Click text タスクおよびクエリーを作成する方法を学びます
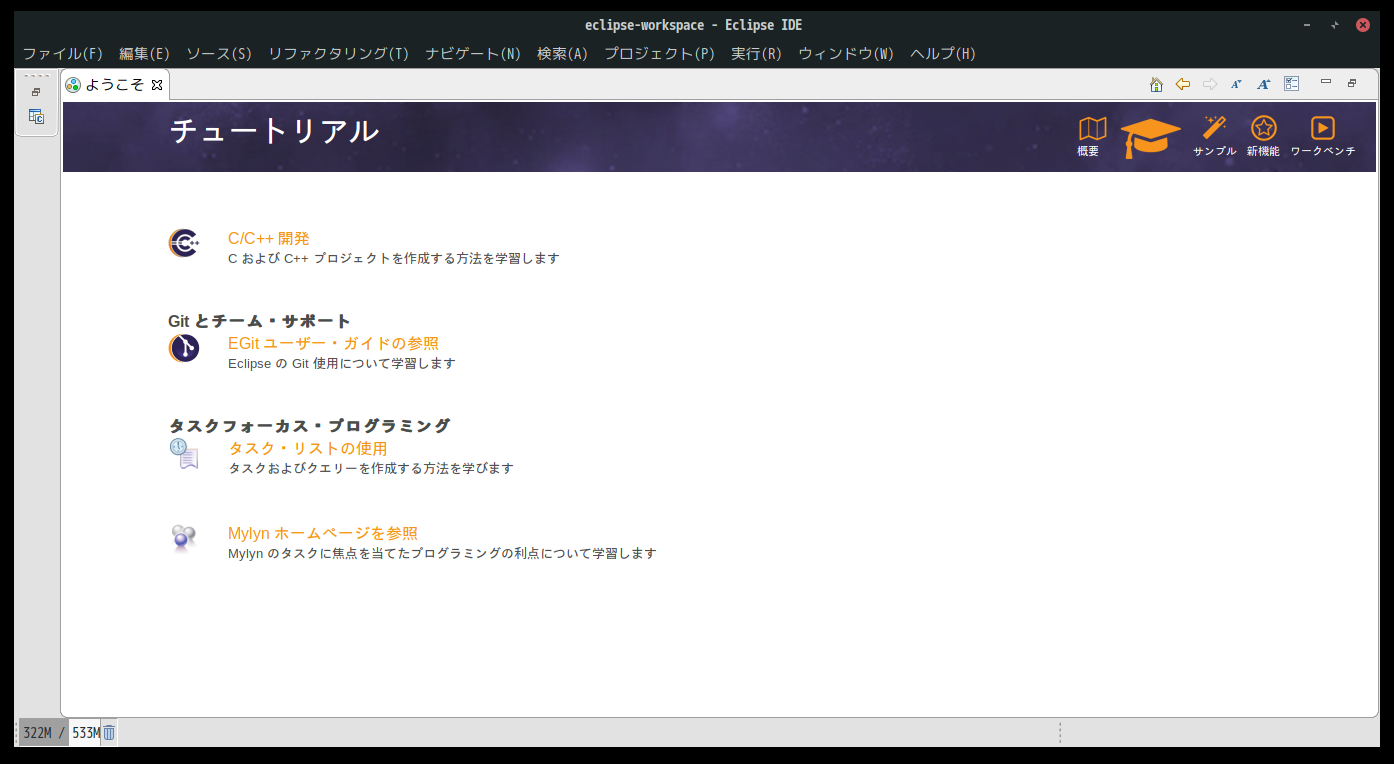This screenshot has height=764, width=1394. click(371, 468)
